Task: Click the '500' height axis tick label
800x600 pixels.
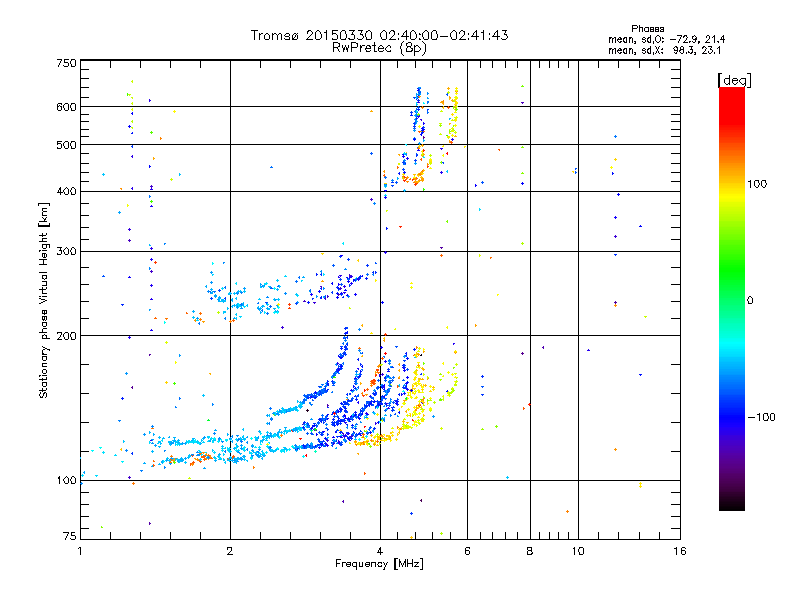Action: [67, 145]
